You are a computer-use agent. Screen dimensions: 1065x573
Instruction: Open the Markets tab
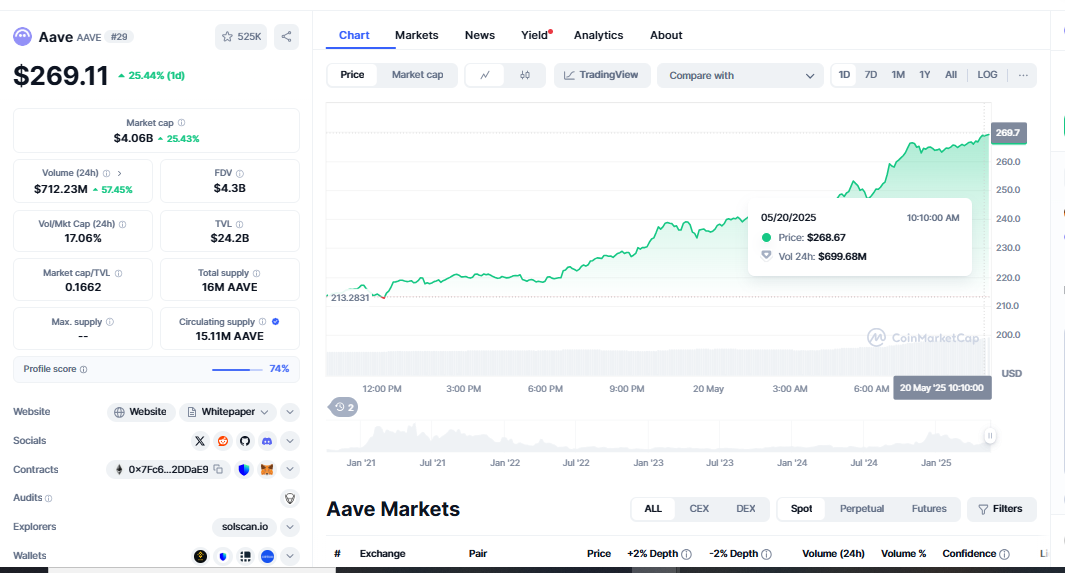tap(416, 35)
